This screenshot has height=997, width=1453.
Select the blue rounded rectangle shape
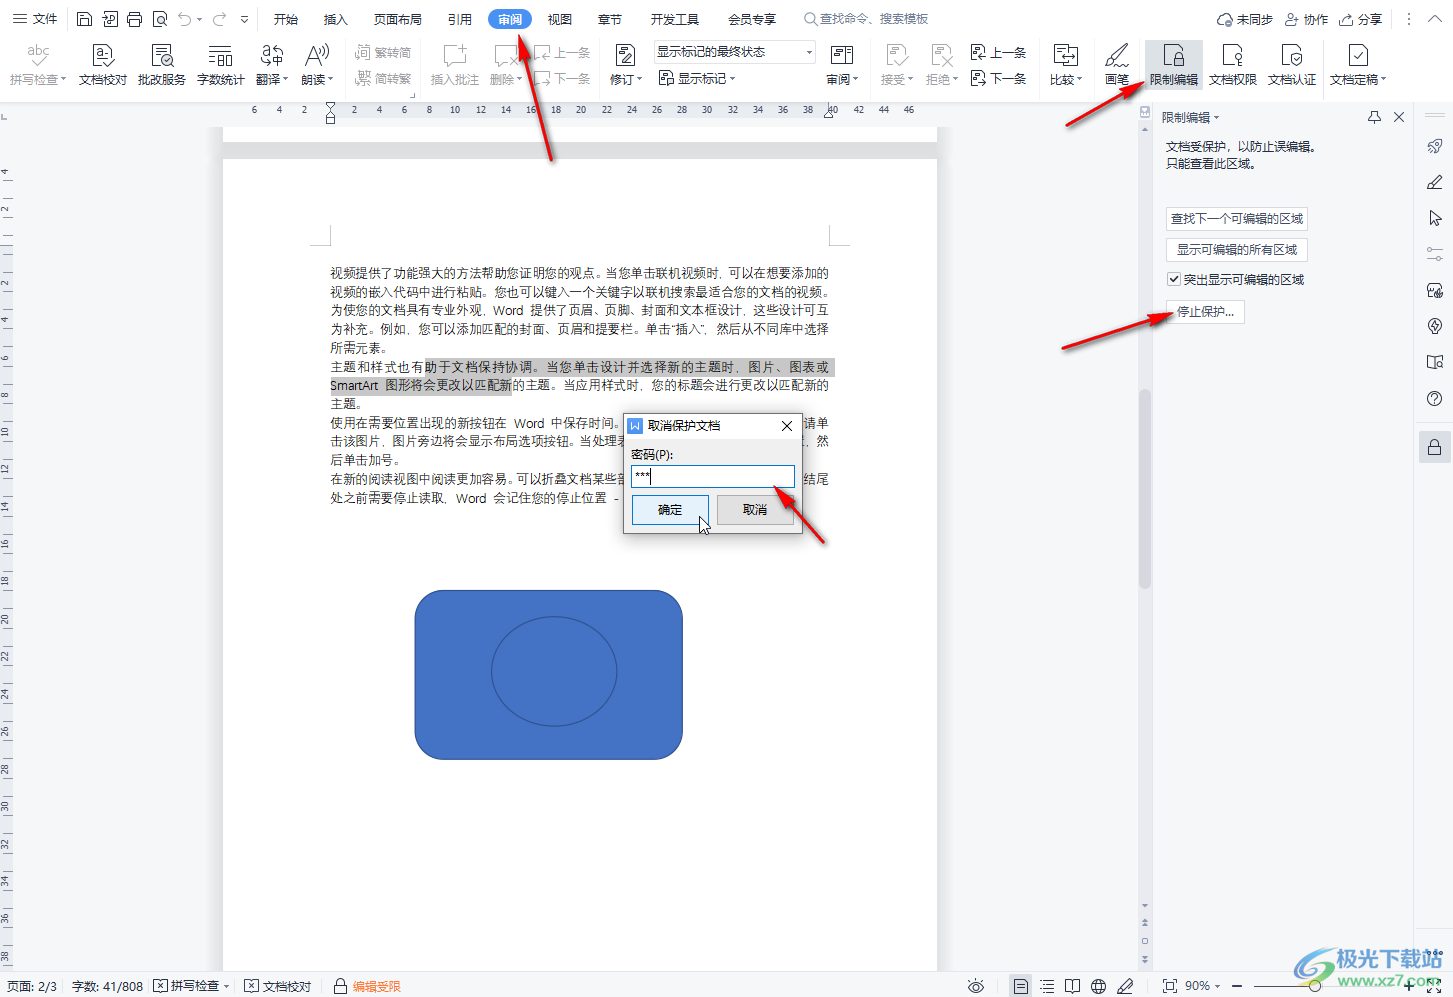tap(549, 675)
